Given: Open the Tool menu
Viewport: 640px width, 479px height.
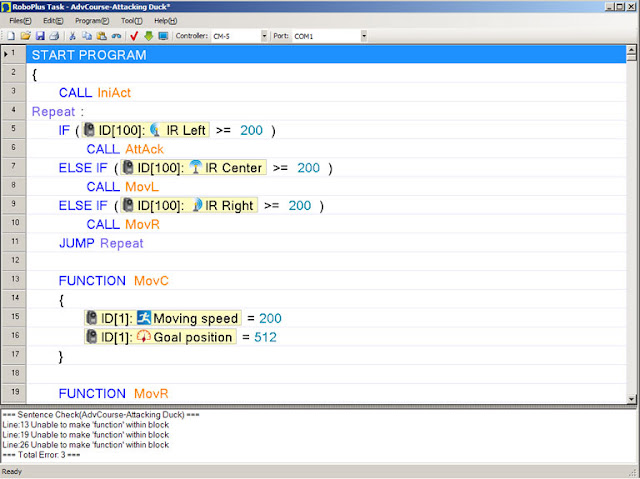Looking at the screenshot, I should click(x=131, y=21).
